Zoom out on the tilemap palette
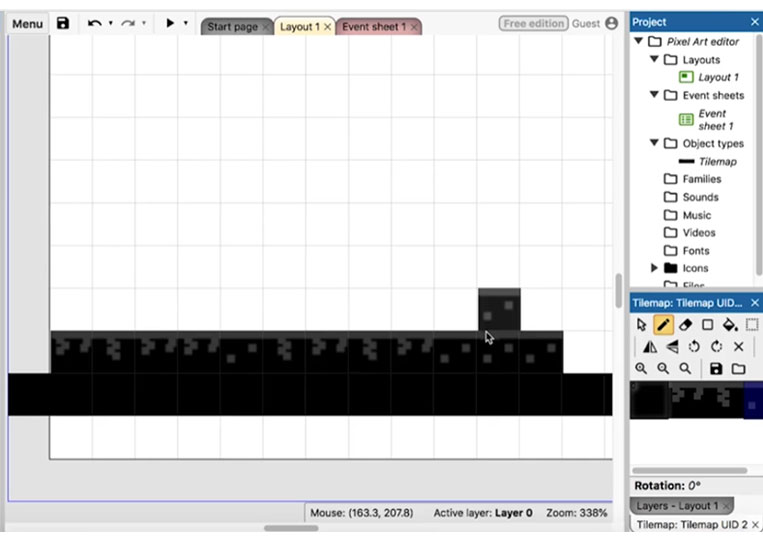The height and width of the screenshot is (541, 763). [x=663, y=369]
